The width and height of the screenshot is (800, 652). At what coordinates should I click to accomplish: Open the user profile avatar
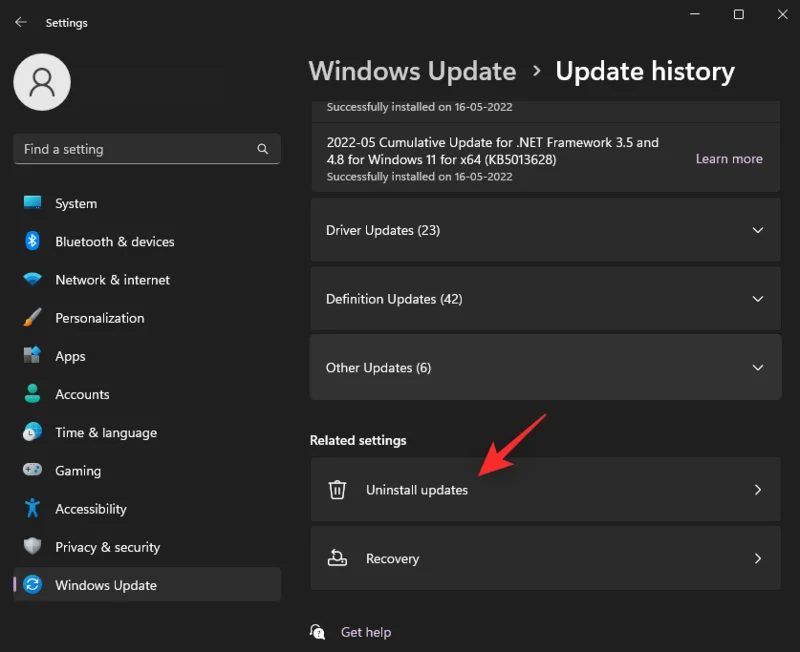[x=41, y=81]
